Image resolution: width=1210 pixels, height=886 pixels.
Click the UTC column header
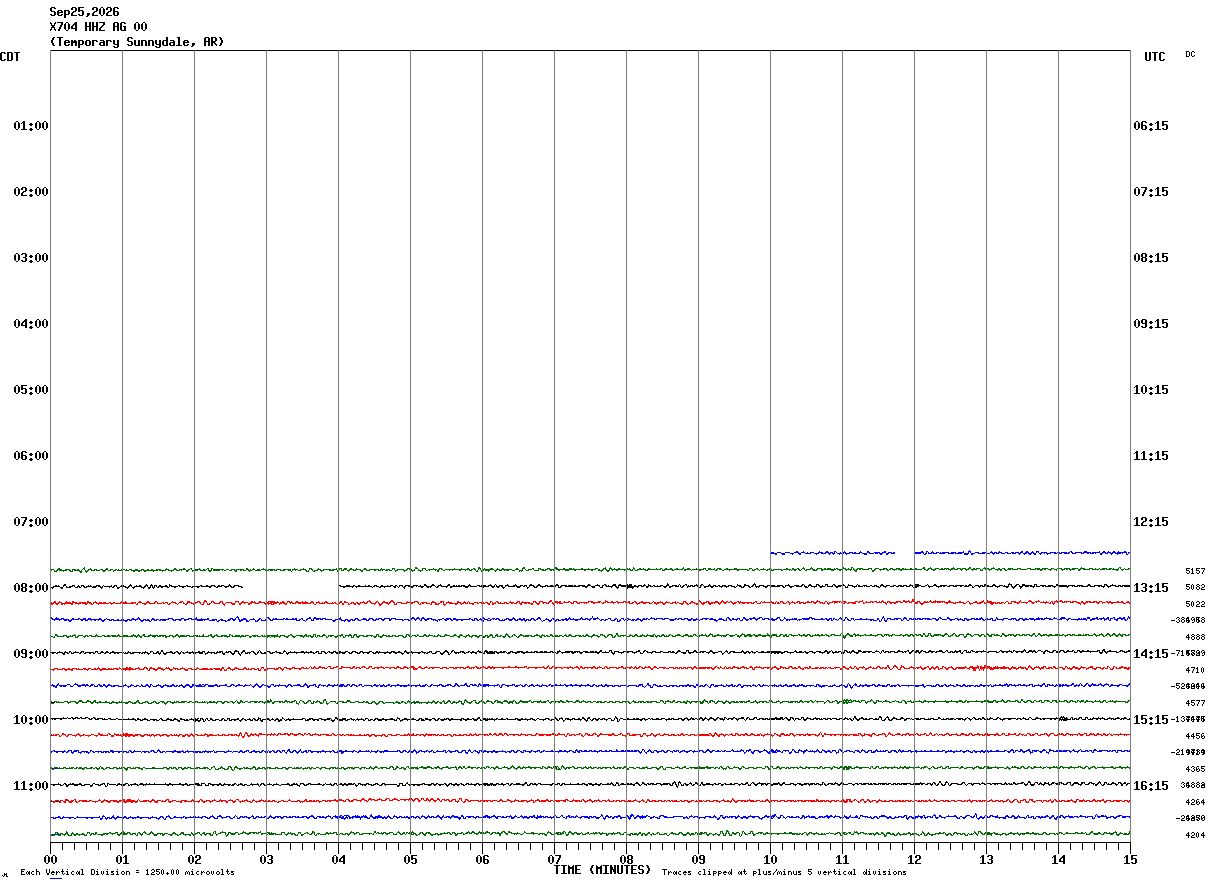[x=1155, y=57]
